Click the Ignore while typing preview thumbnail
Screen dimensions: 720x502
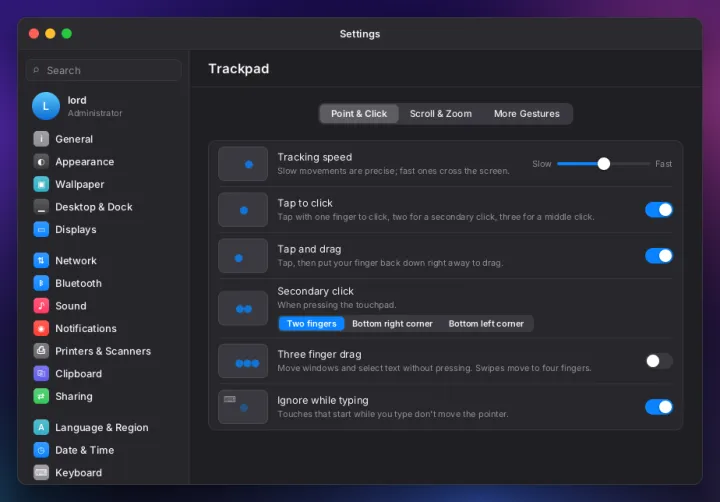point(243,407)
